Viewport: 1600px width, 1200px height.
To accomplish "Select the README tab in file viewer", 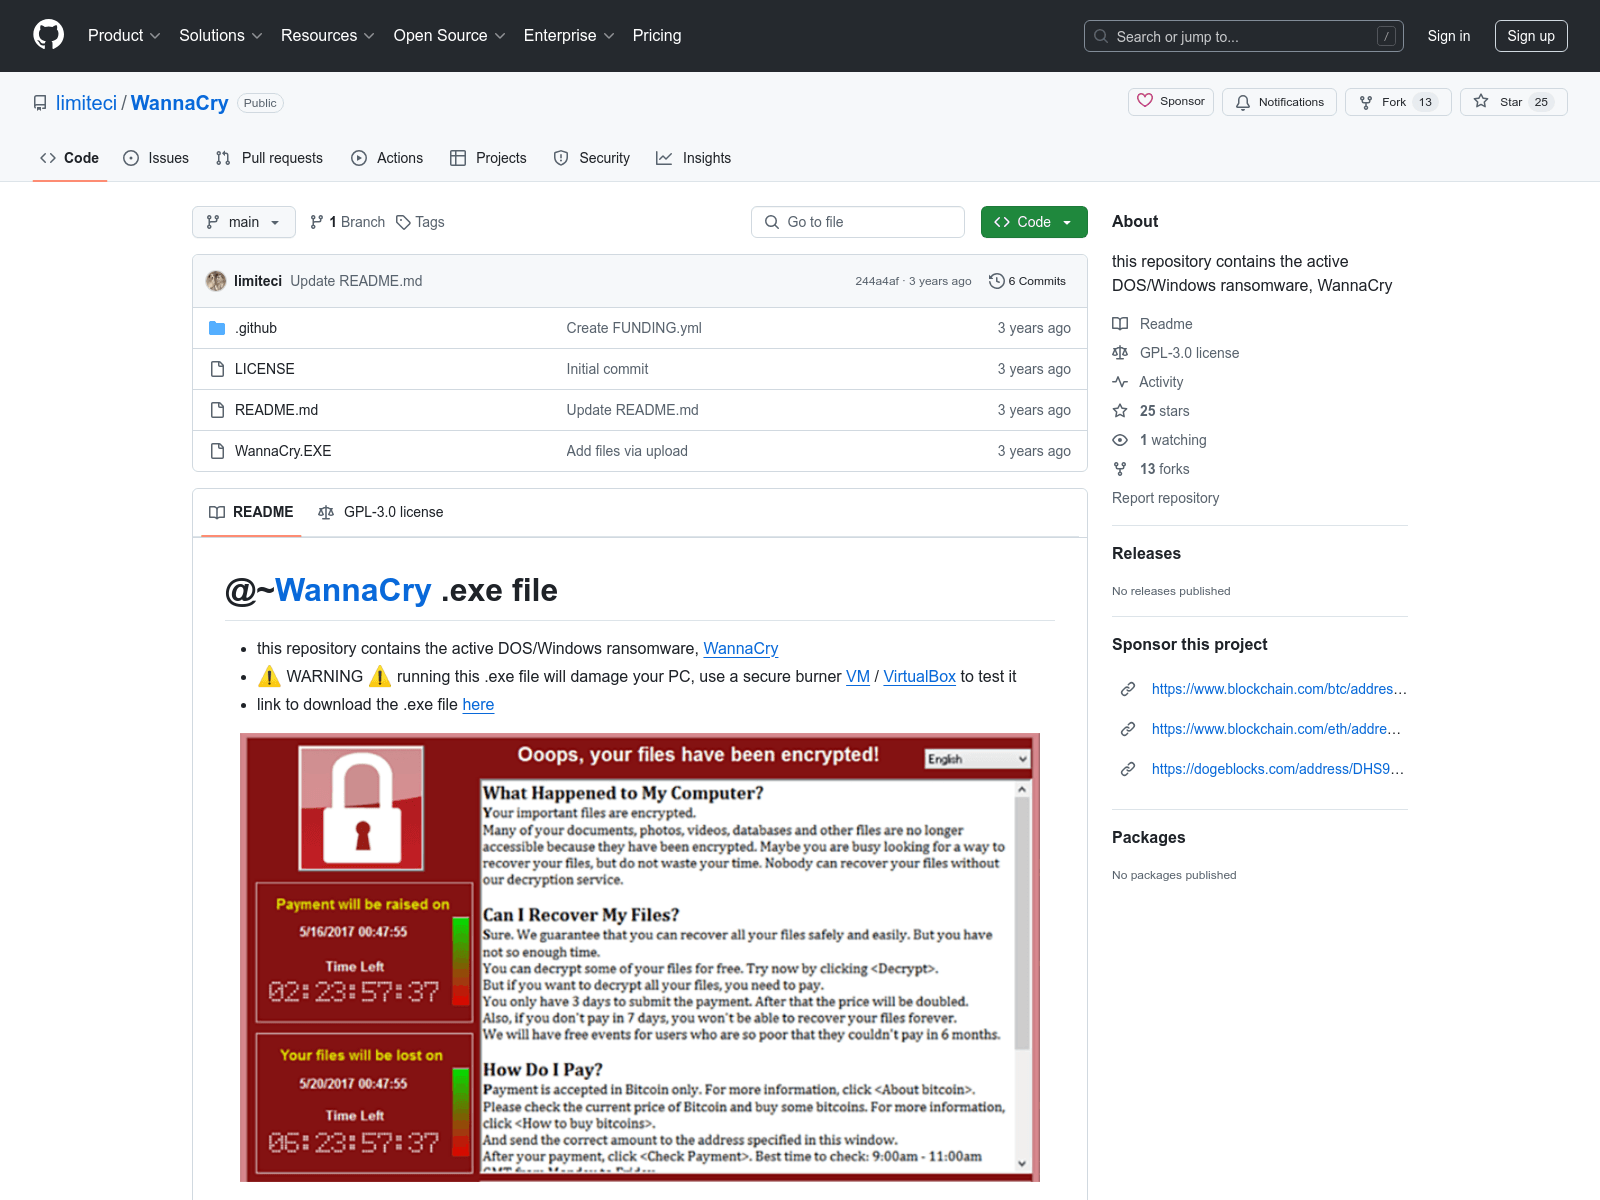I will 251,512.
